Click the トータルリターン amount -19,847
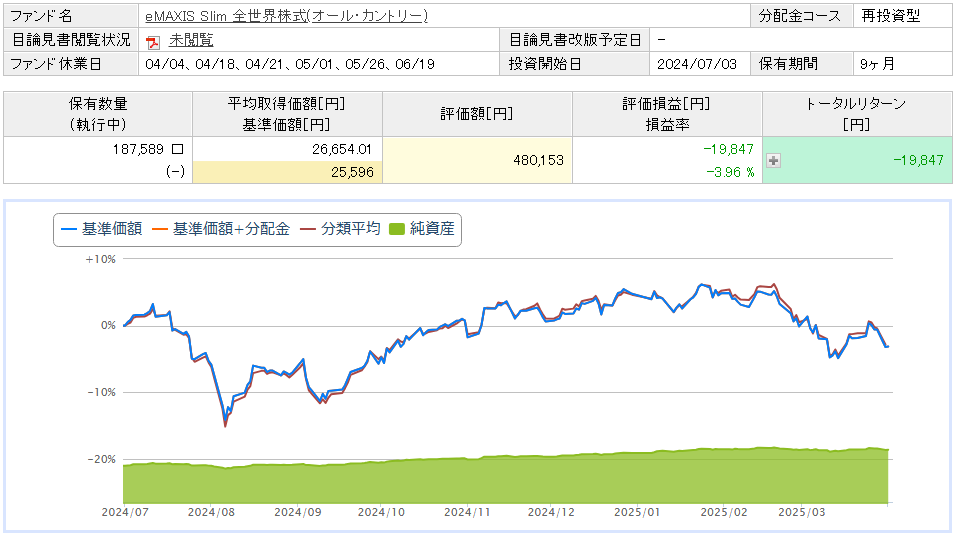The width and height of the screenshot is (954, 536). [x=918, y=161]
